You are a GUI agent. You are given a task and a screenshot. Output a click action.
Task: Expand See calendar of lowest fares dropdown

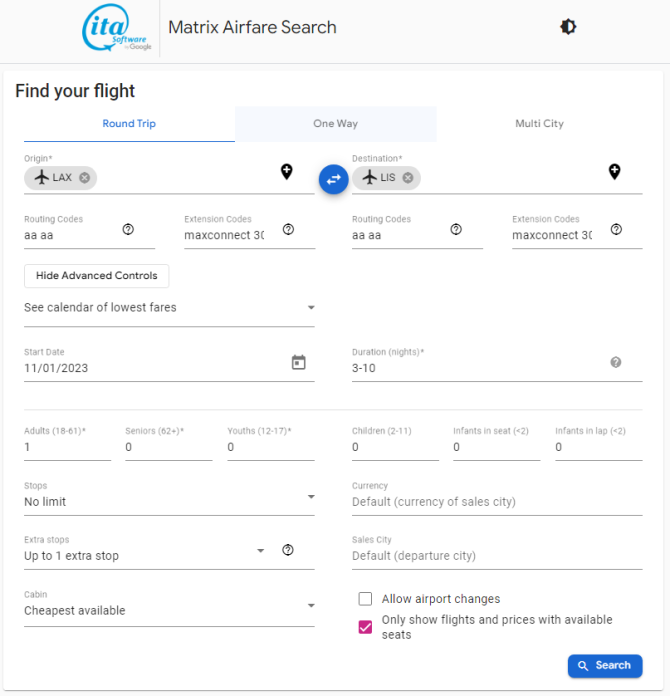pyautogui.click(x=169, y=308)
